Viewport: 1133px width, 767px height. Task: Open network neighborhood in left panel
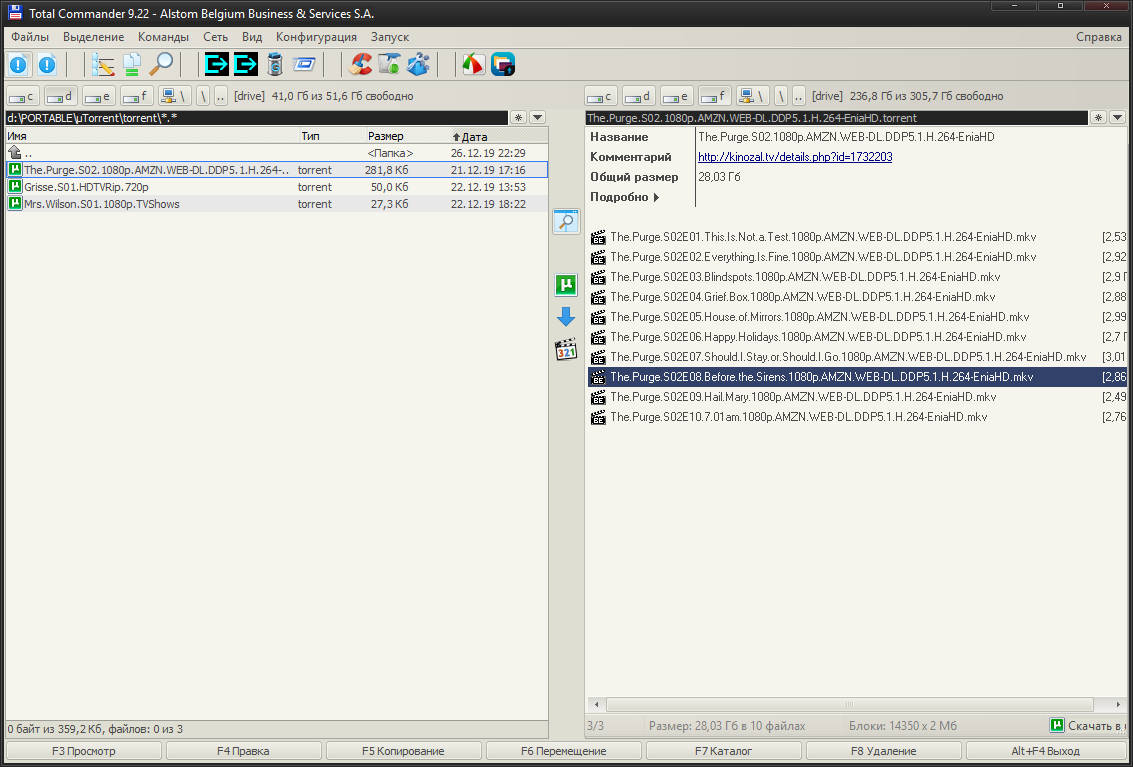click(176, 95)
